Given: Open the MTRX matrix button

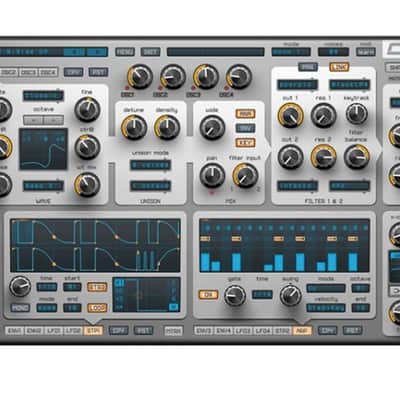Looking at the screenshot, I should [174, 331].
